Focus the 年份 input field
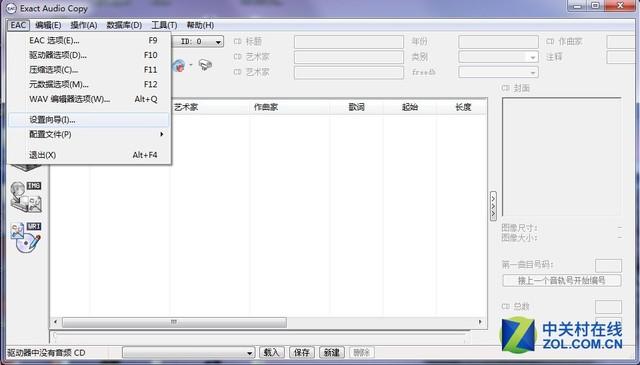 (x=498, y=42)
